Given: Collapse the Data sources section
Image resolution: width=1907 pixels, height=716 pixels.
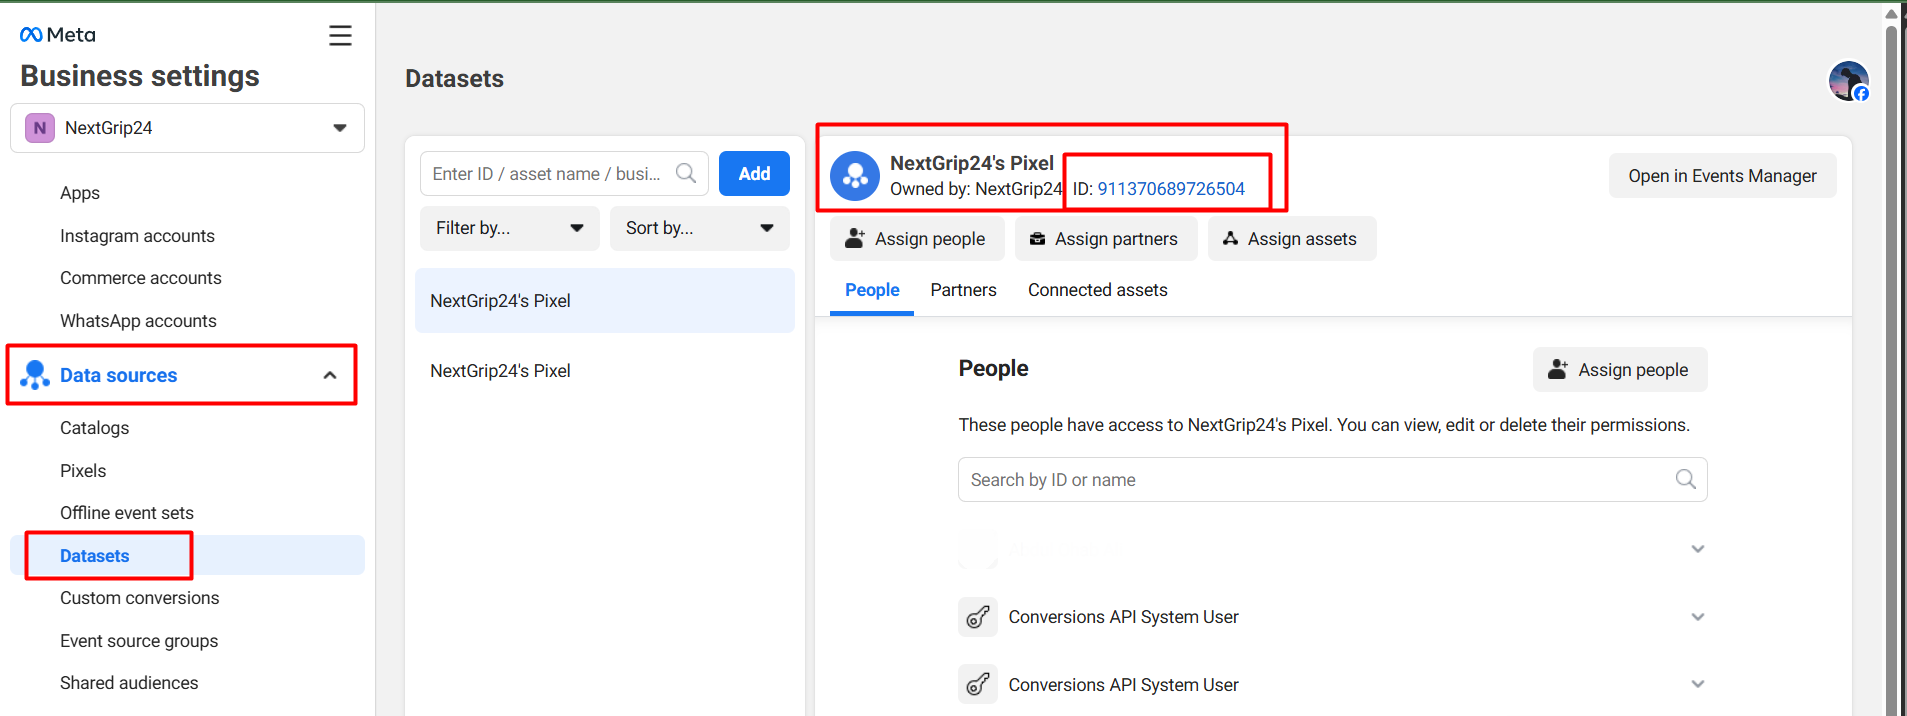Looking at the screenshot, I should (330, 375).
